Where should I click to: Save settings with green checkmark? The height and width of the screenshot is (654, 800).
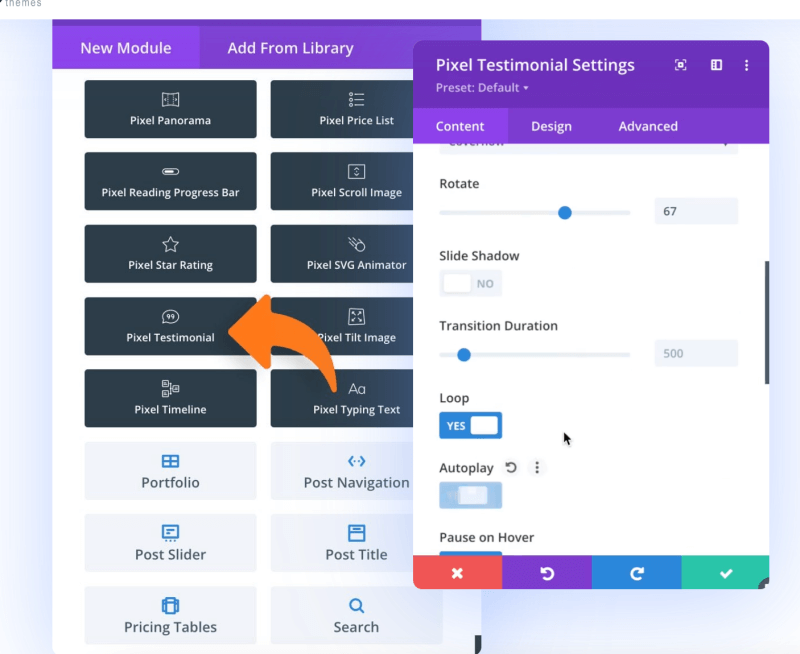point(726,573)
